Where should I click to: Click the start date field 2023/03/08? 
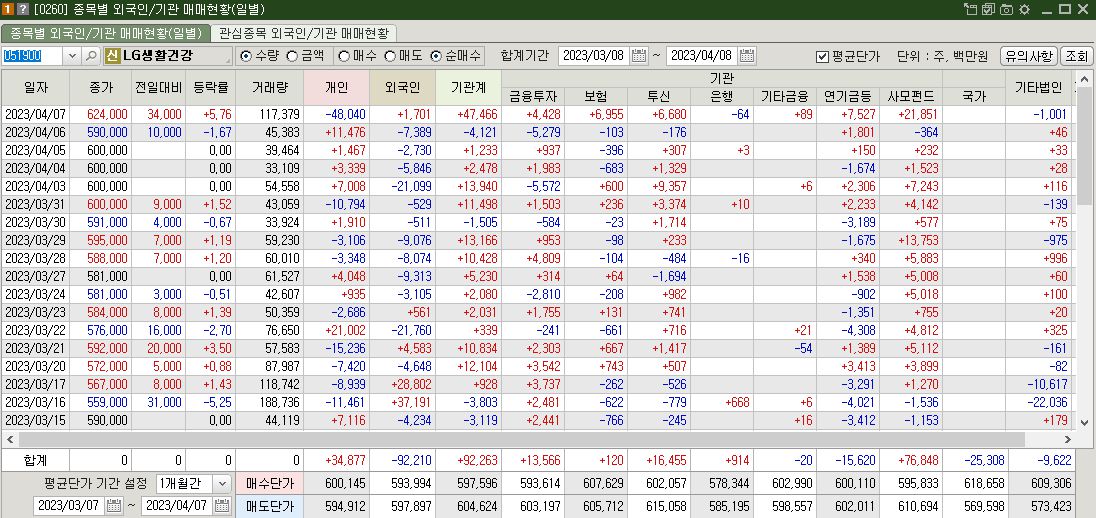coord(594,56)
